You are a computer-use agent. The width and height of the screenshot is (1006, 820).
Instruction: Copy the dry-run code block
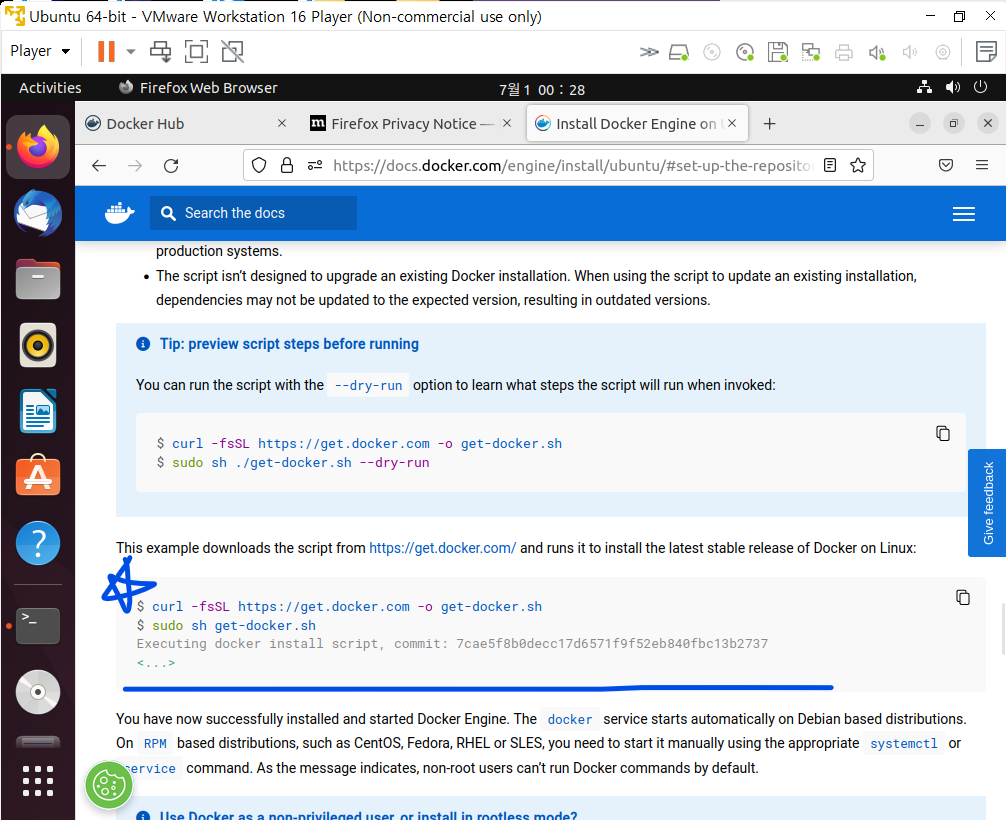[x=942, y=434]
